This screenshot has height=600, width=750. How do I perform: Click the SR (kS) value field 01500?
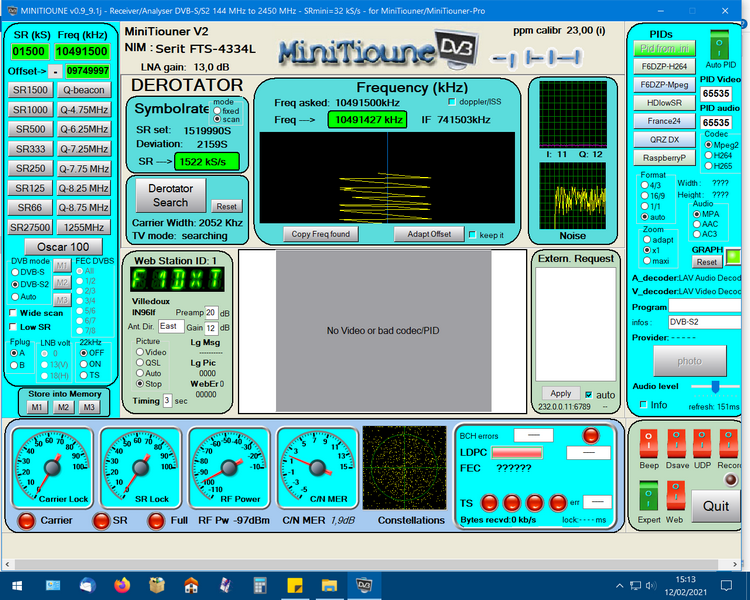[x=29, y=52]
